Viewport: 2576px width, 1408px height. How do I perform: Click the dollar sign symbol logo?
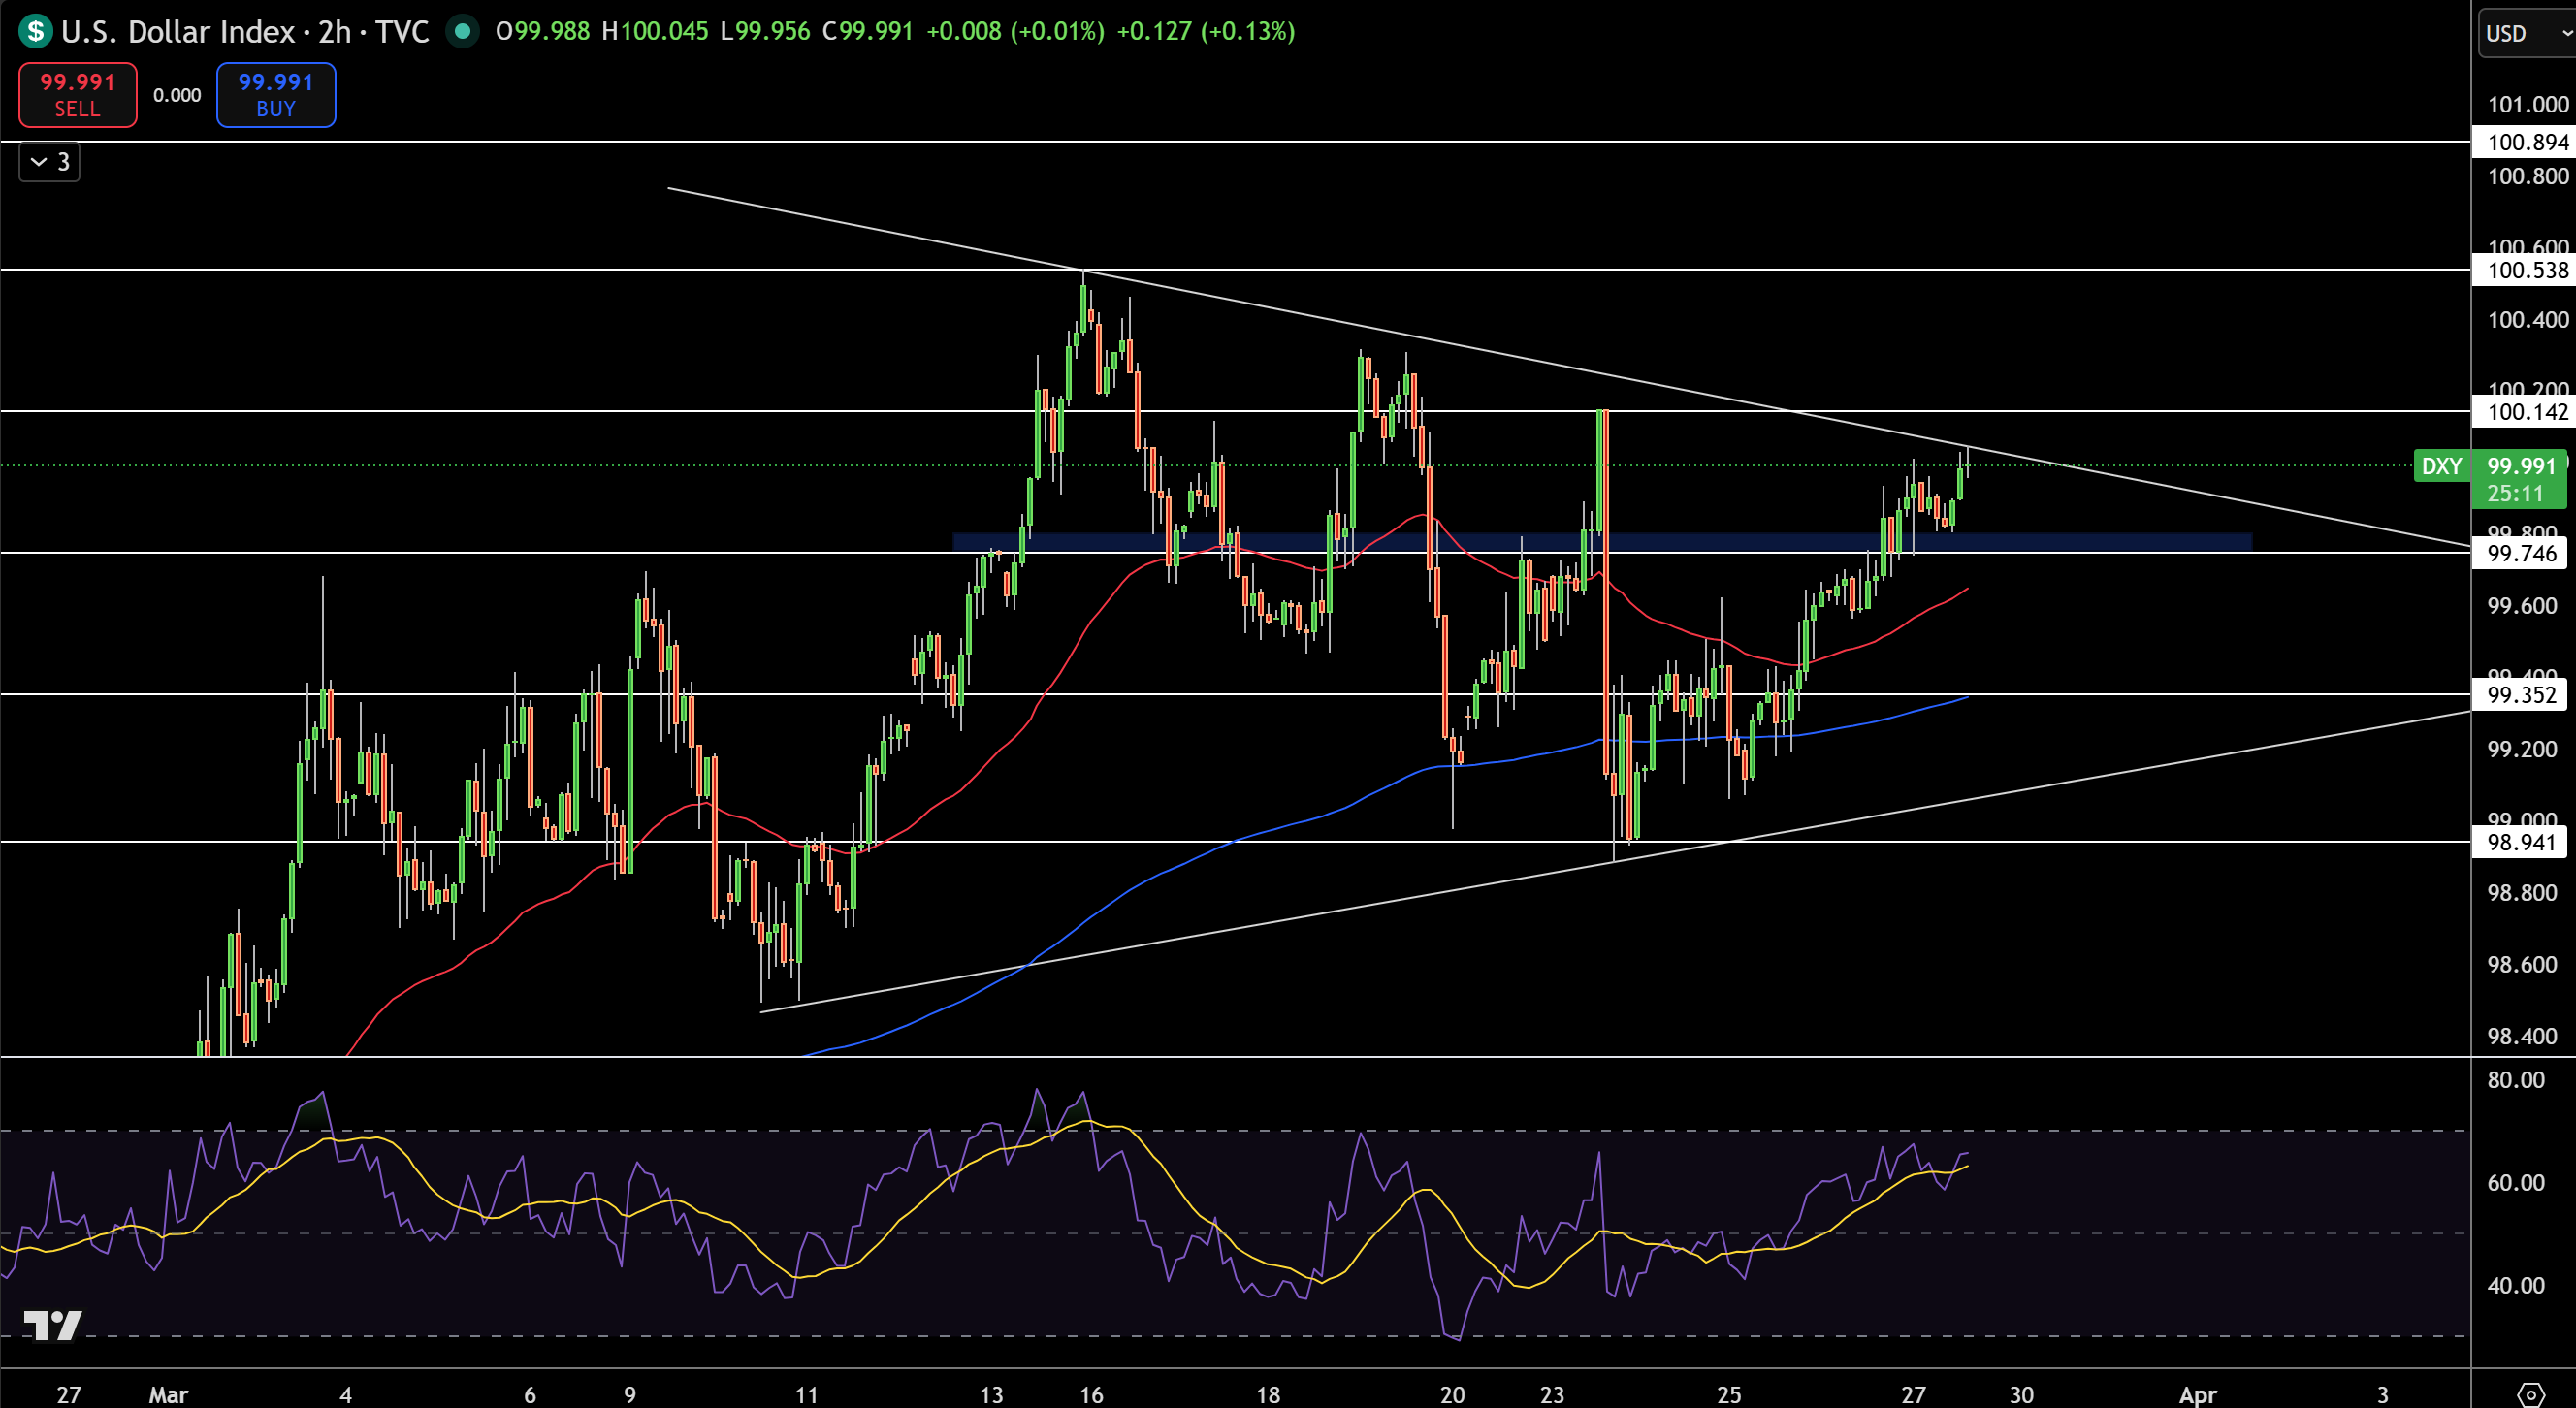coord(35,31)
